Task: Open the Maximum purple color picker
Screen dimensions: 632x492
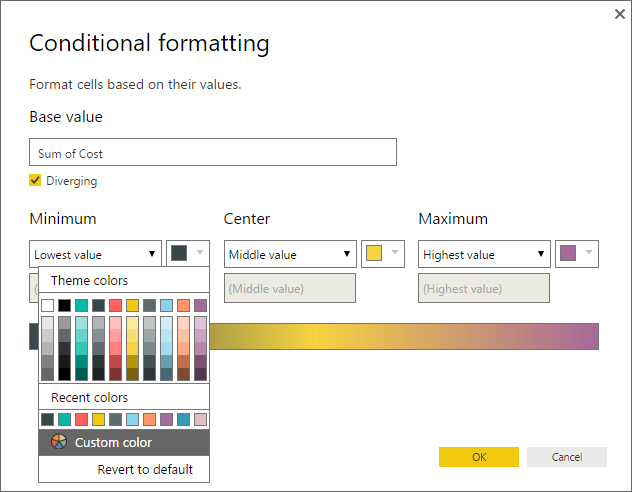Action: click(x=577, y=254)
